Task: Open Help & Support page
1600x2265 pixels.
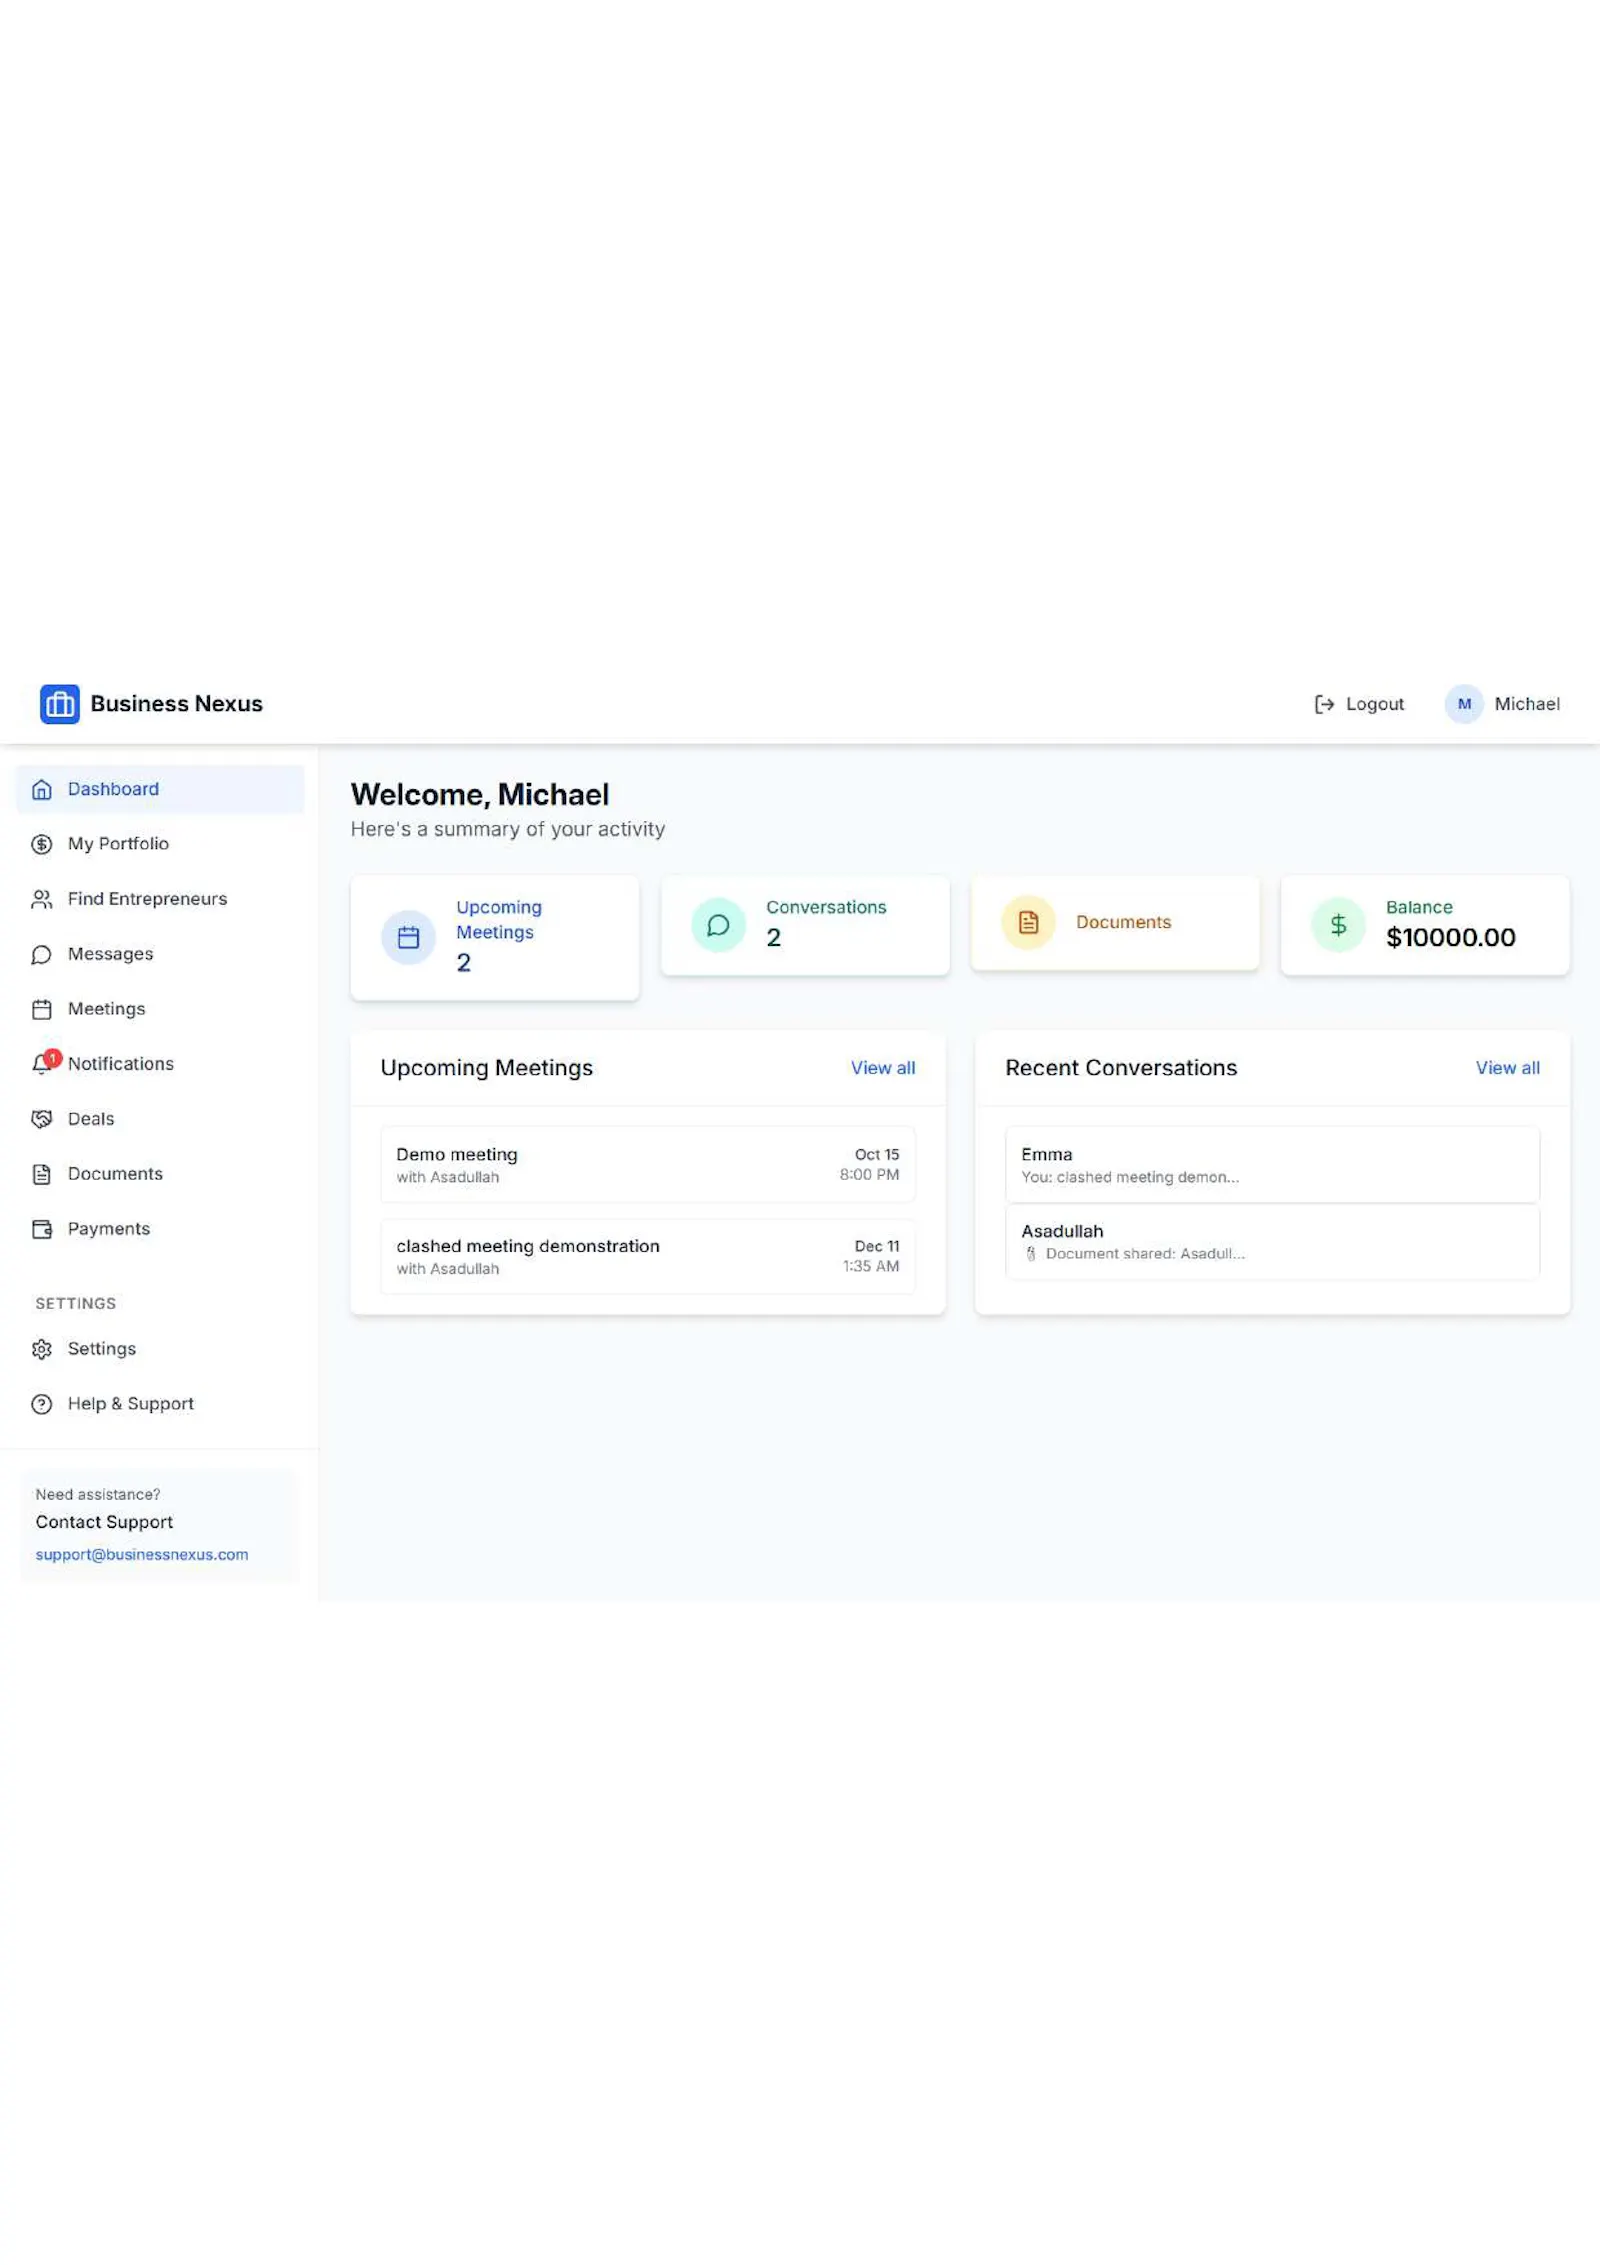Action: 160,1404
